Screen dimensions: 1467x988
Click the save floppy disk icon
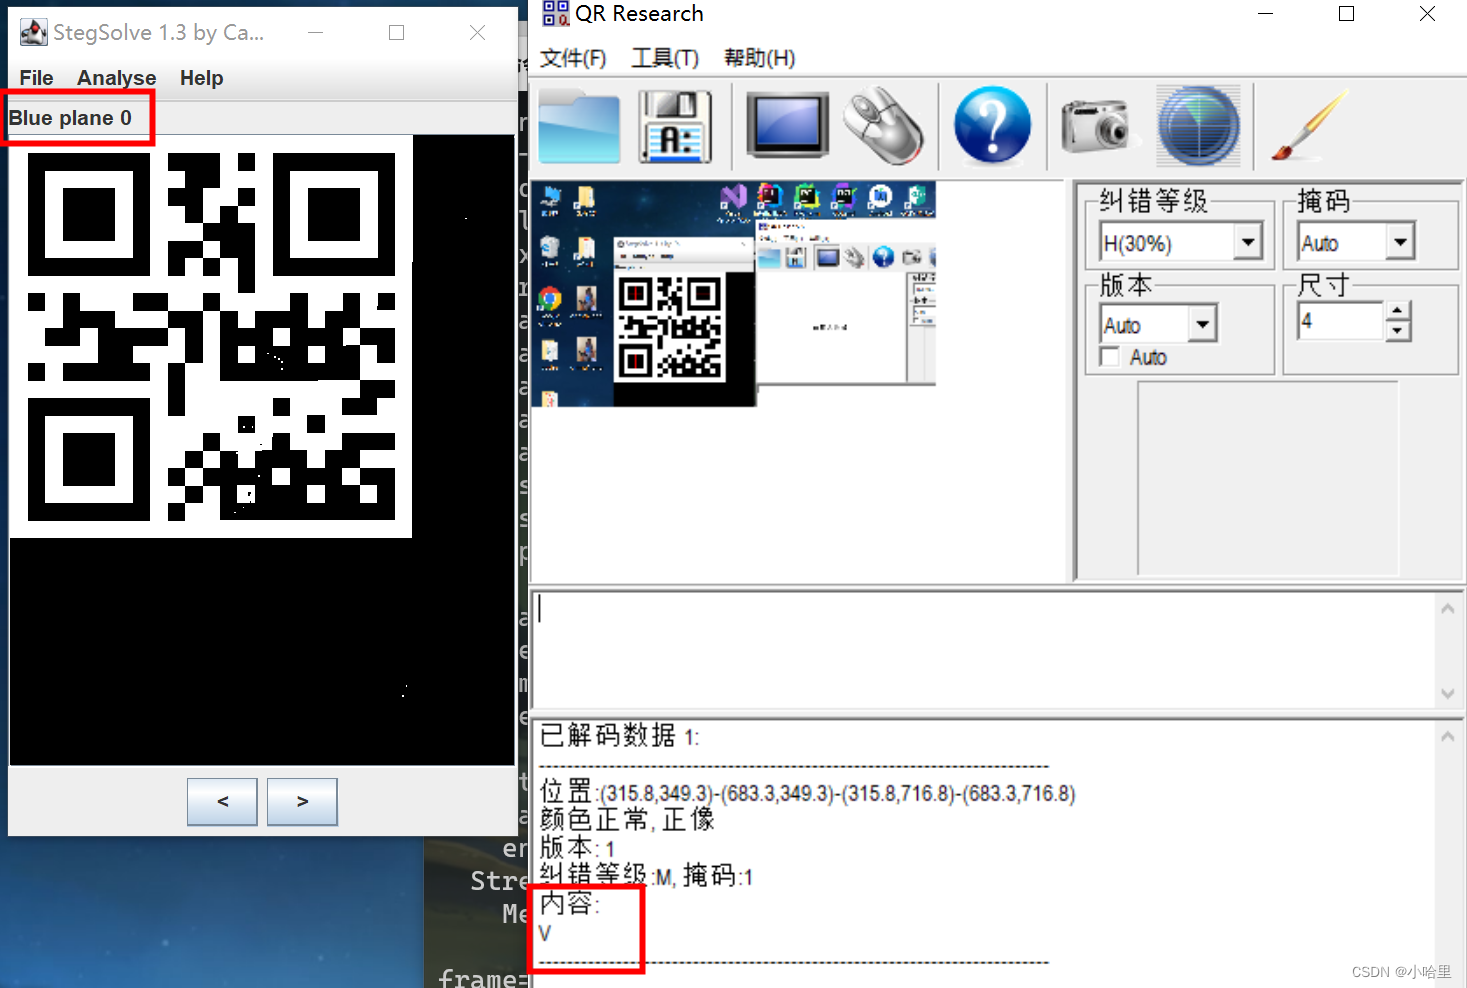[675, 126]
